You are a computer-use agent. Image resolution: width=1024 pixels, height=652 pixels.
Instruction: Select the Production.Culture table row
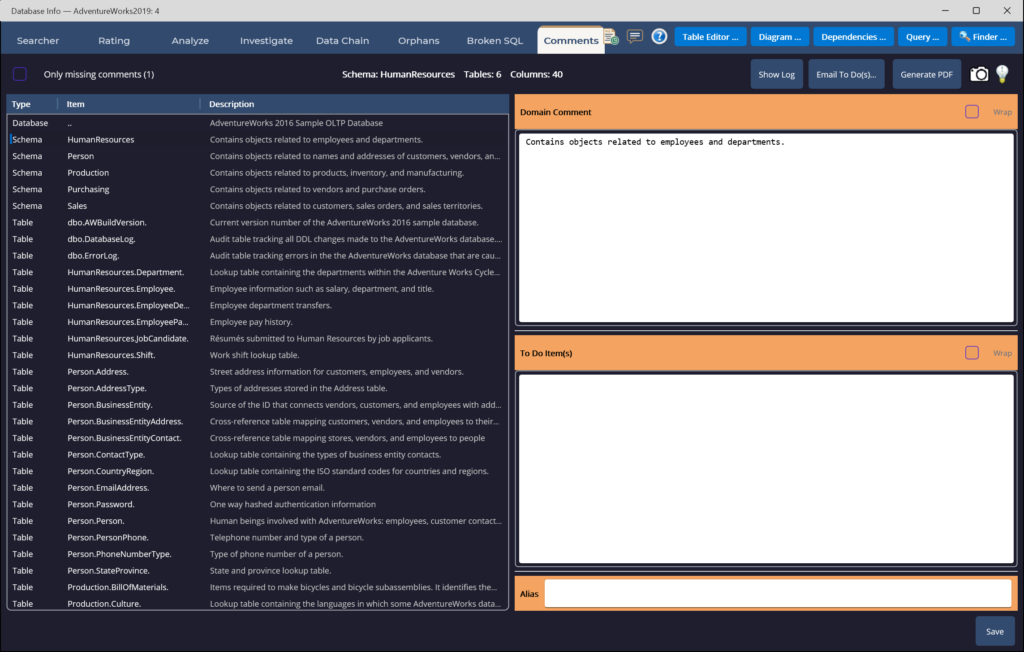[258, 604]
